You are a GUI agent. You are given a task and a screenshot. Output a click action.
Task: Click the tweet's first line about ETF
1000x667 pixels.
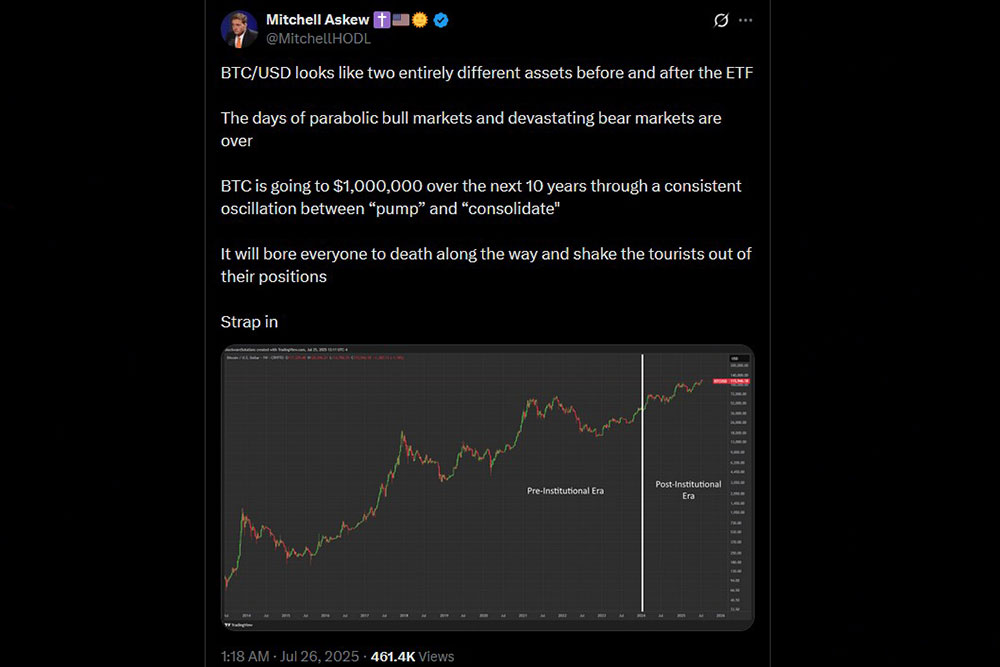coord(487,73)
